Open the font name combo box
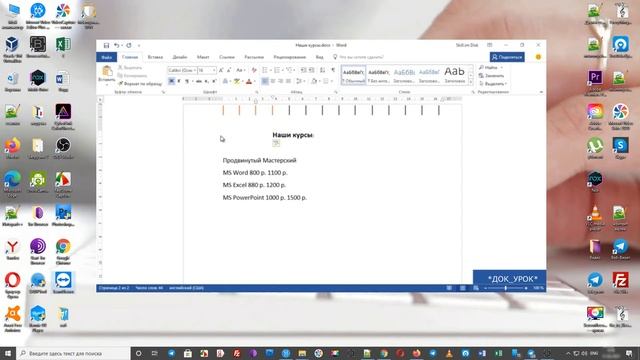This screenshot has width=640, height=360. [182, 70]
